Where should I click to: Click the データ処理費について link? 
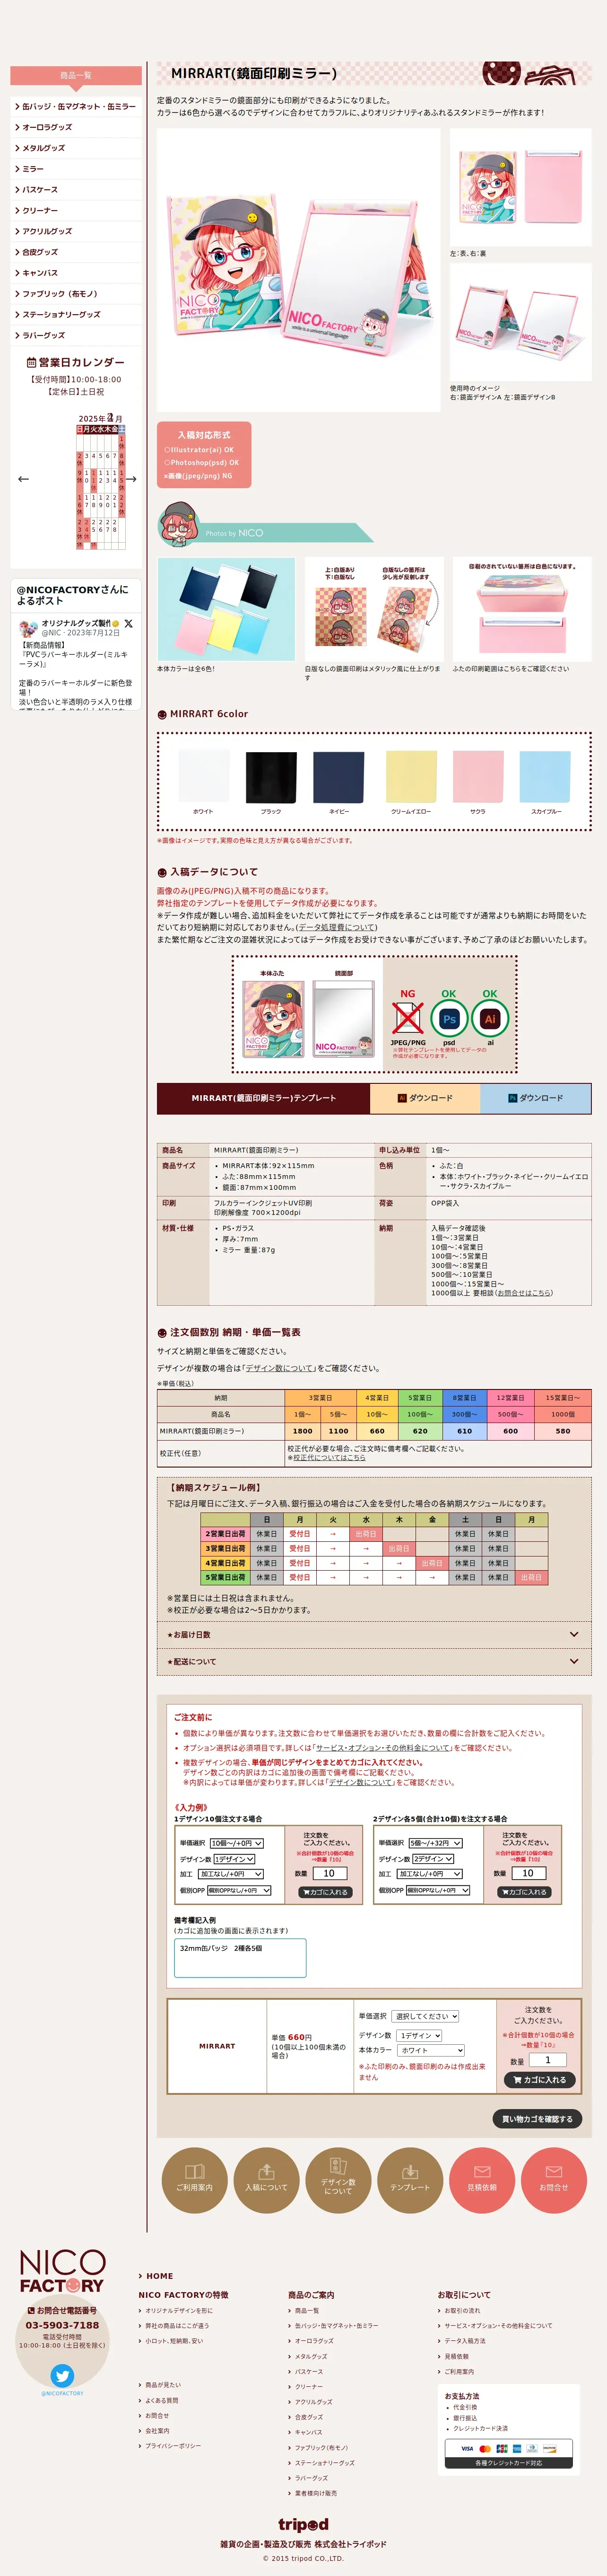(337, 927)
